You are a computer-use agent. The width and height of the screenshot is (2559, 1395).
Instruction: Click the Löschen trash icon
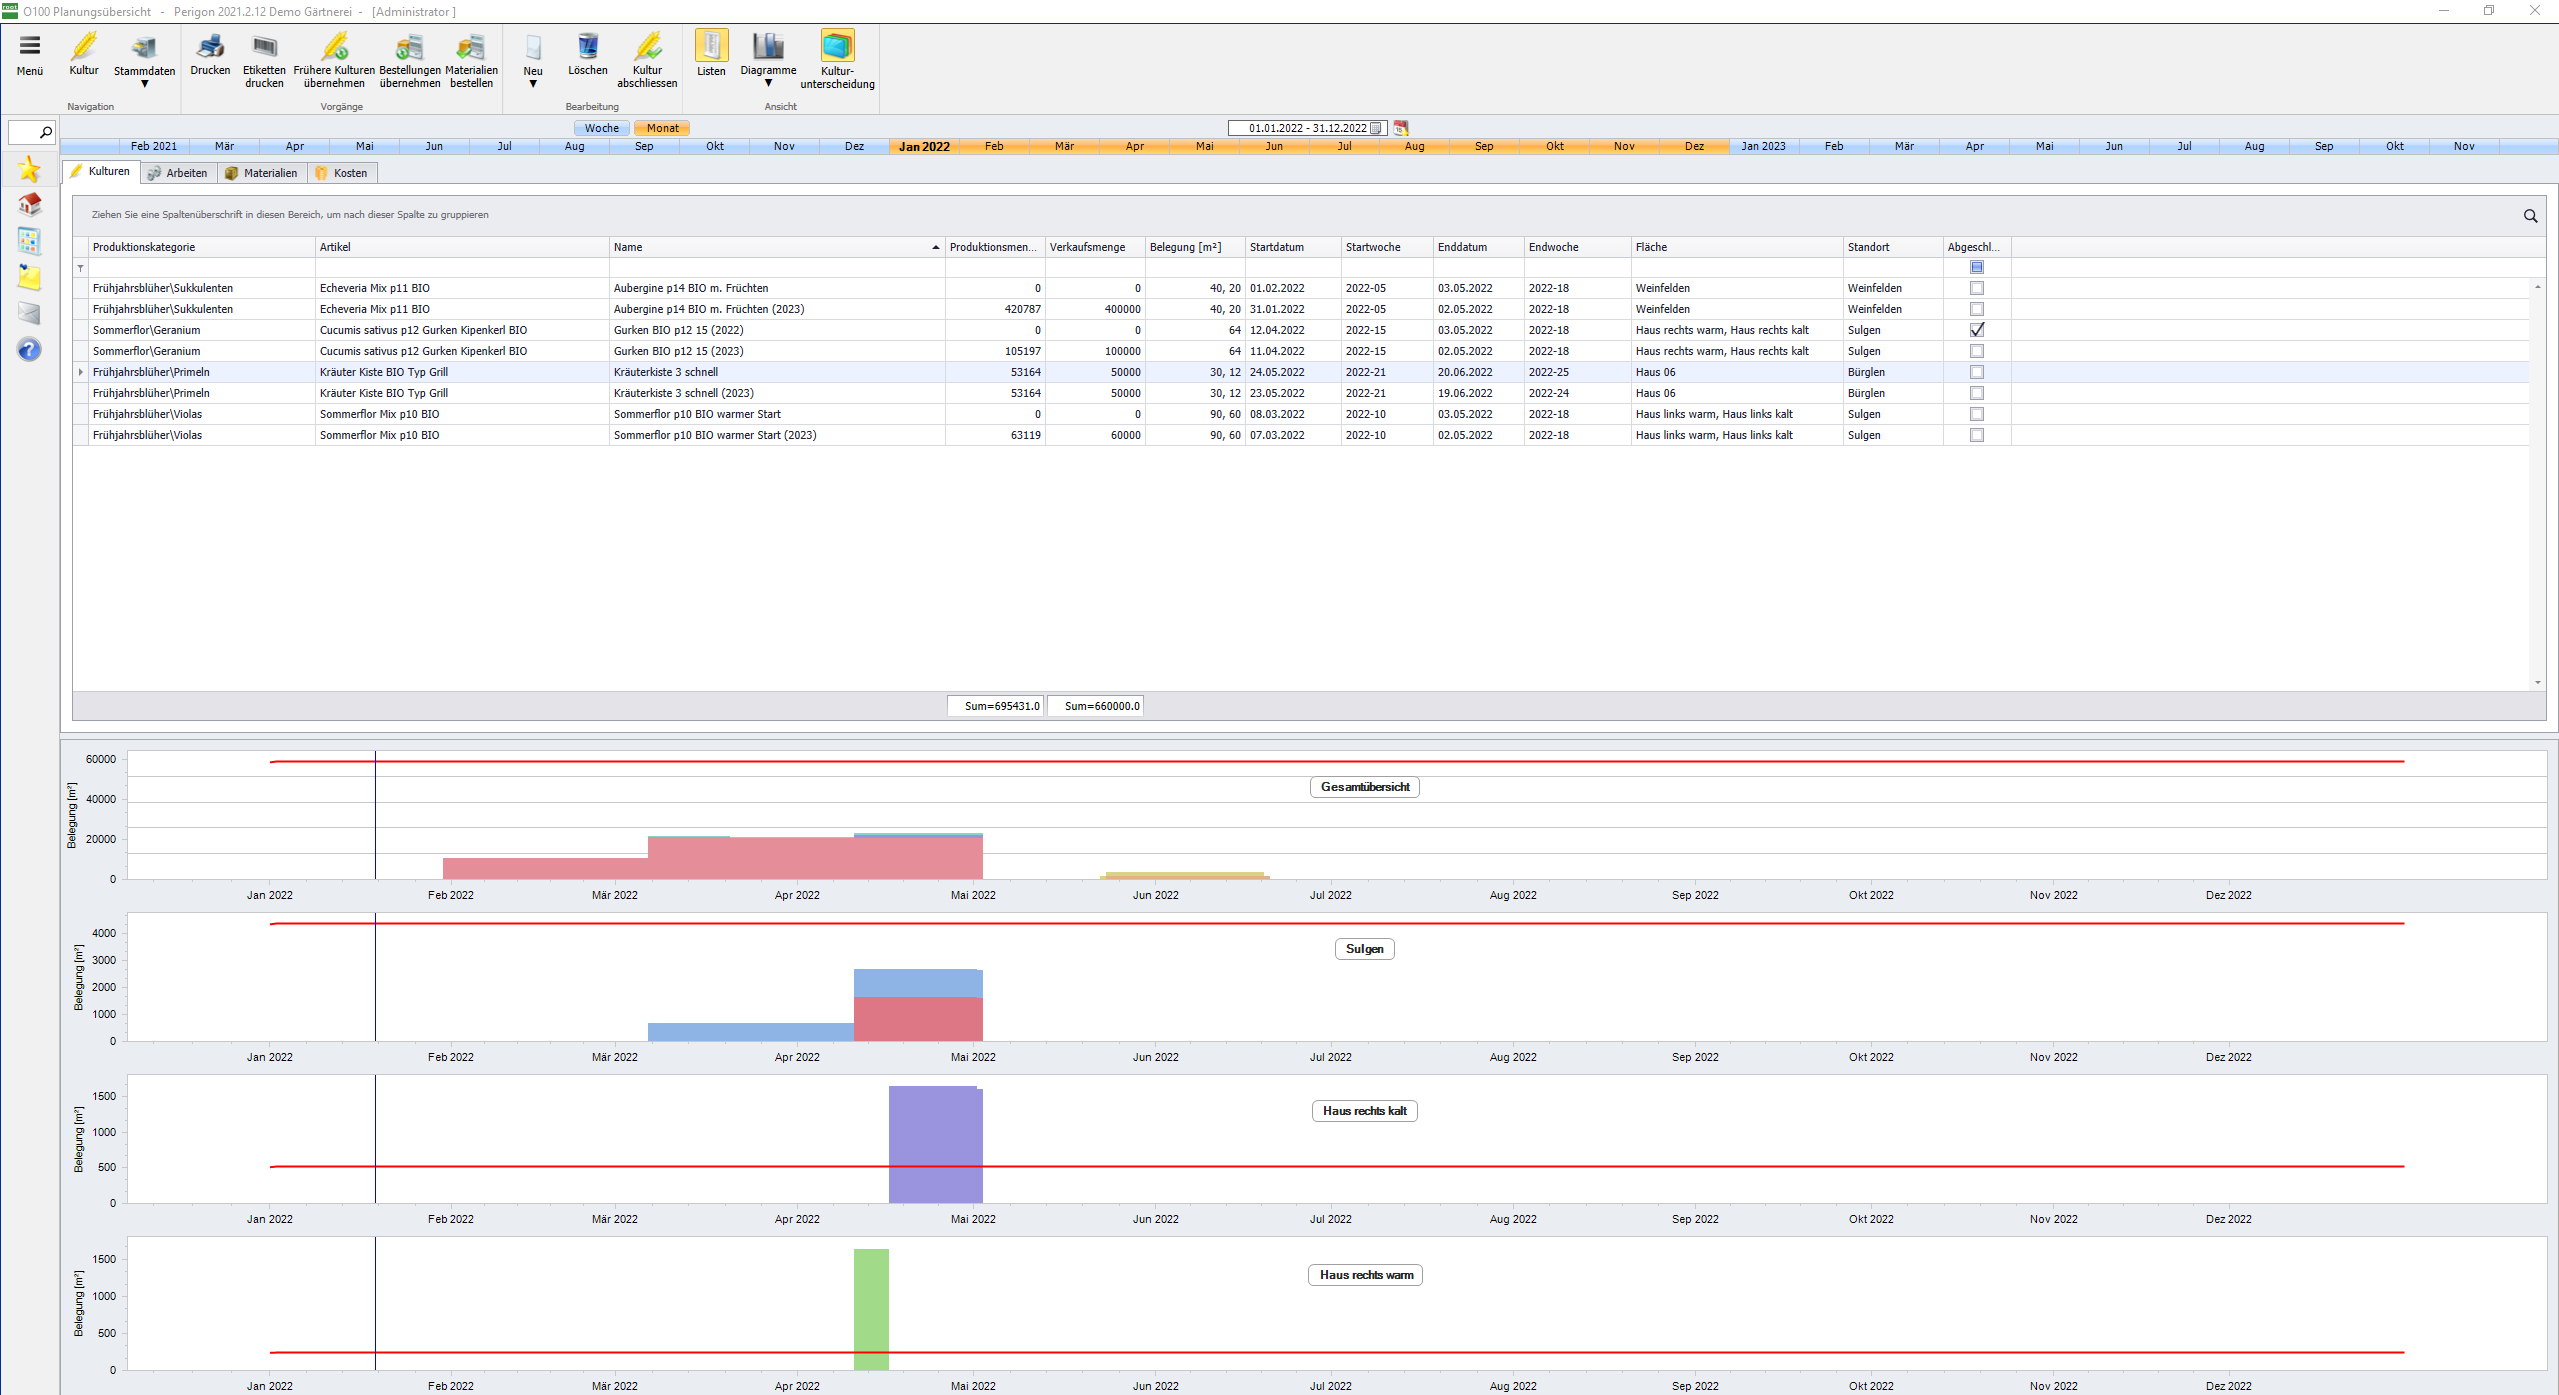pos(587,48)
